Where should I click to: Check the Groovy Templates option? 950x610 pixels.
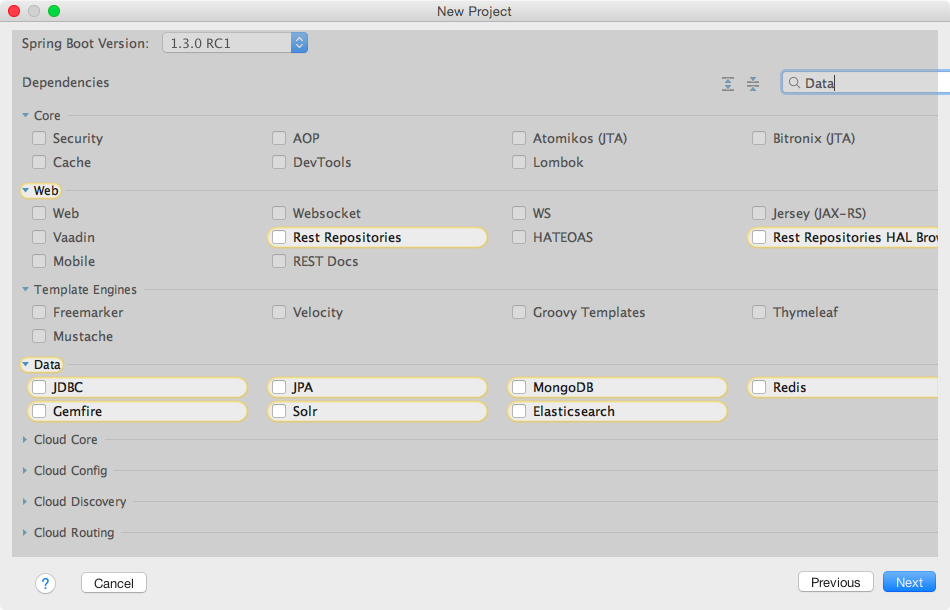(519, 312)
